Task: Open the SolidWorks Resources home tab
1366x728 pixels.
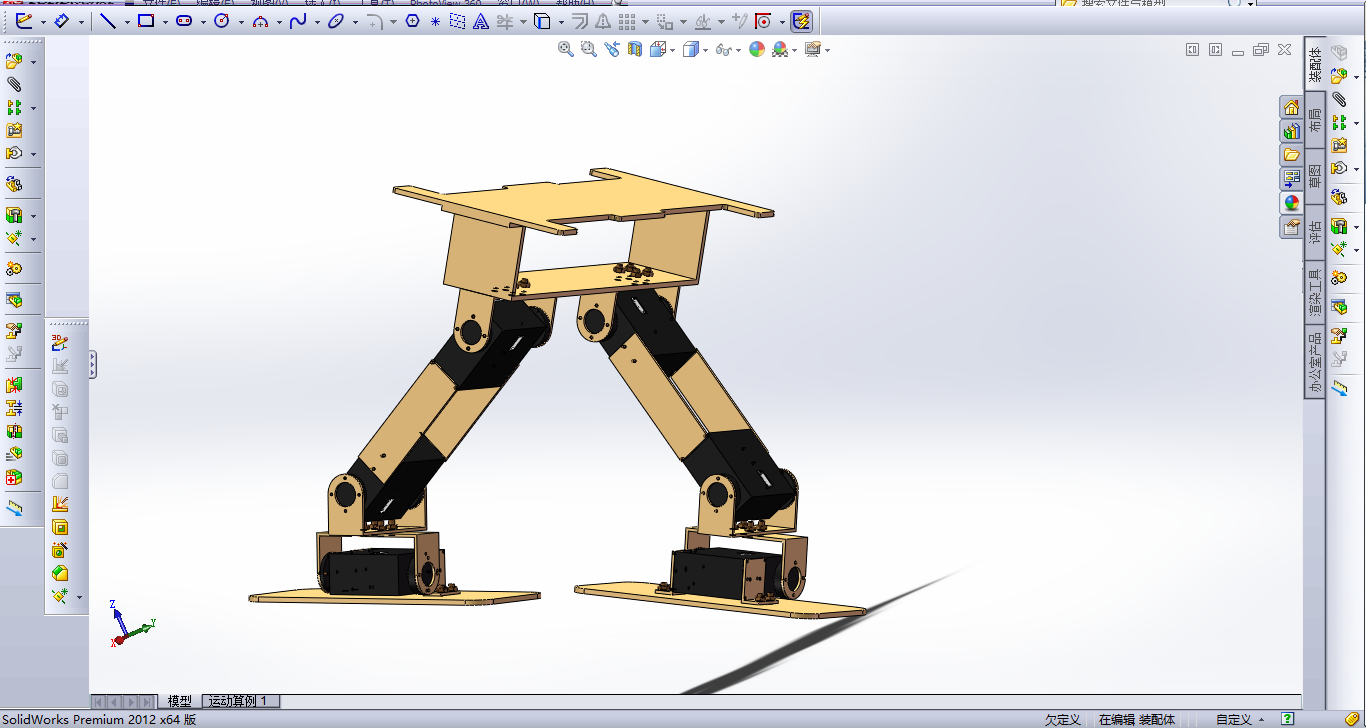Action: (x=1291, y=107)
